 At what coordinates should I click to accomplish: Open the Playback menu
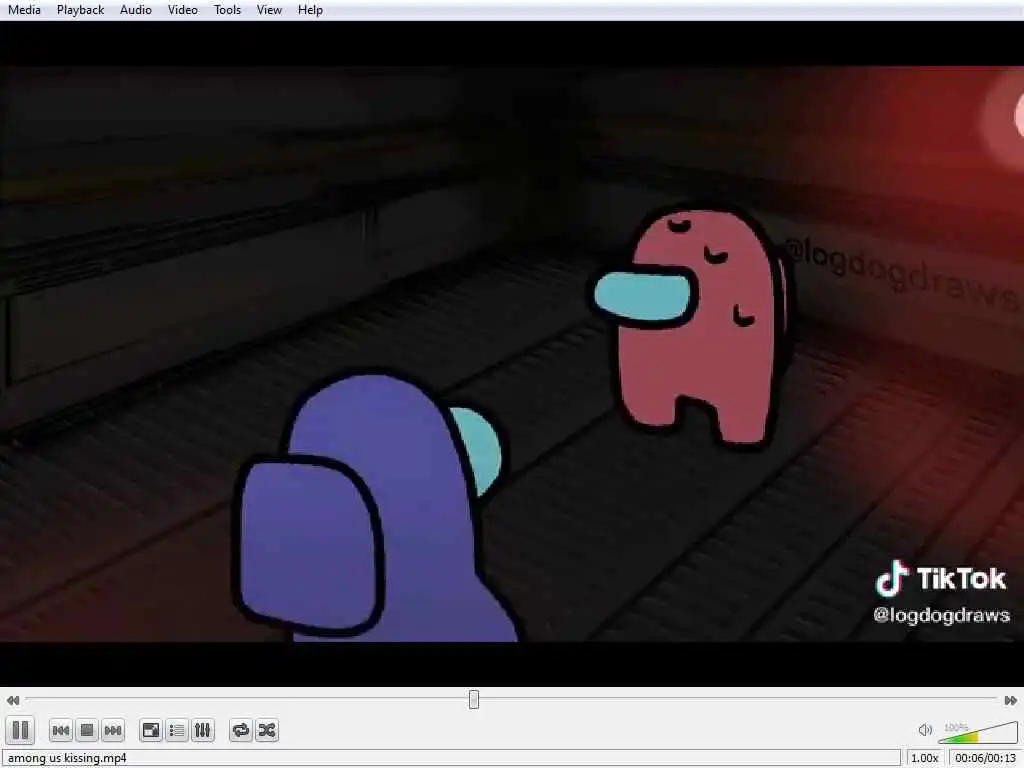point(80,10)
